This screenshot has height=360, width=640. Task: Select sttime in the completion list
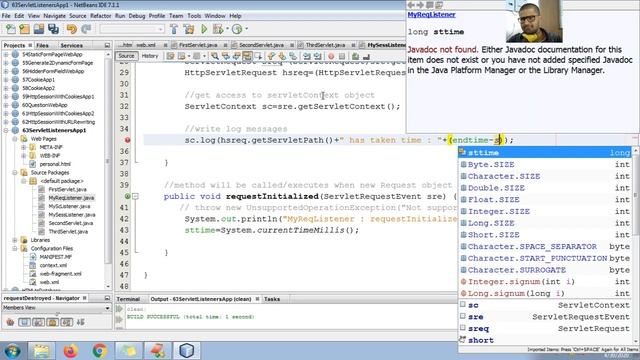(x=546, y=153)
